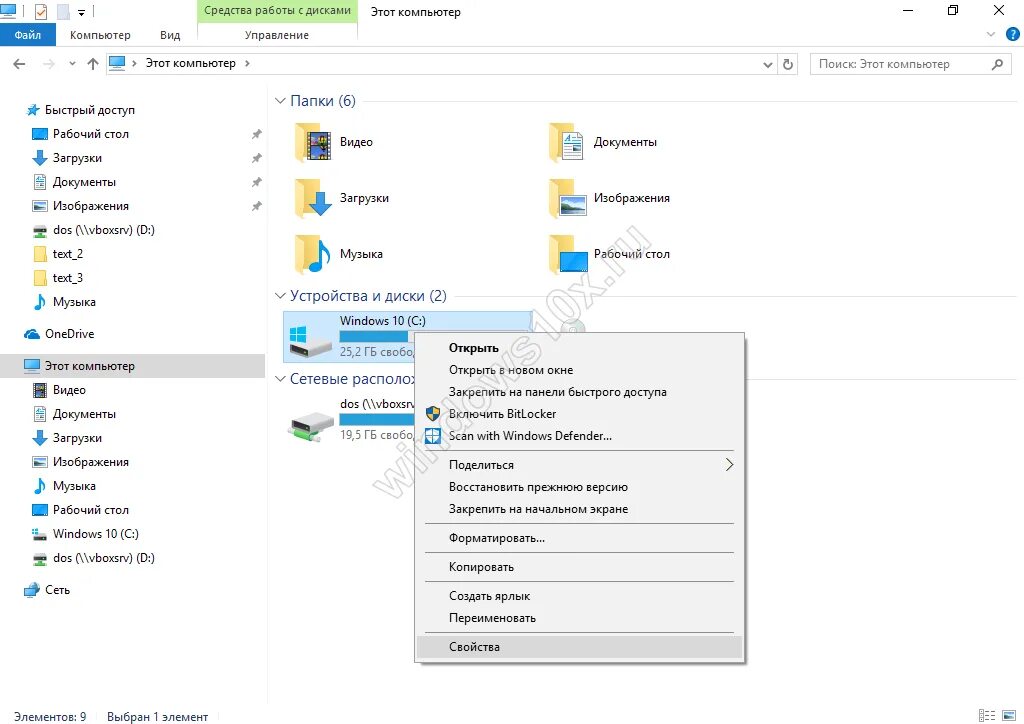Select OneDrive in the navigation pane
The height and width of the screenshot is (724, 1024).
coord(69,334)
